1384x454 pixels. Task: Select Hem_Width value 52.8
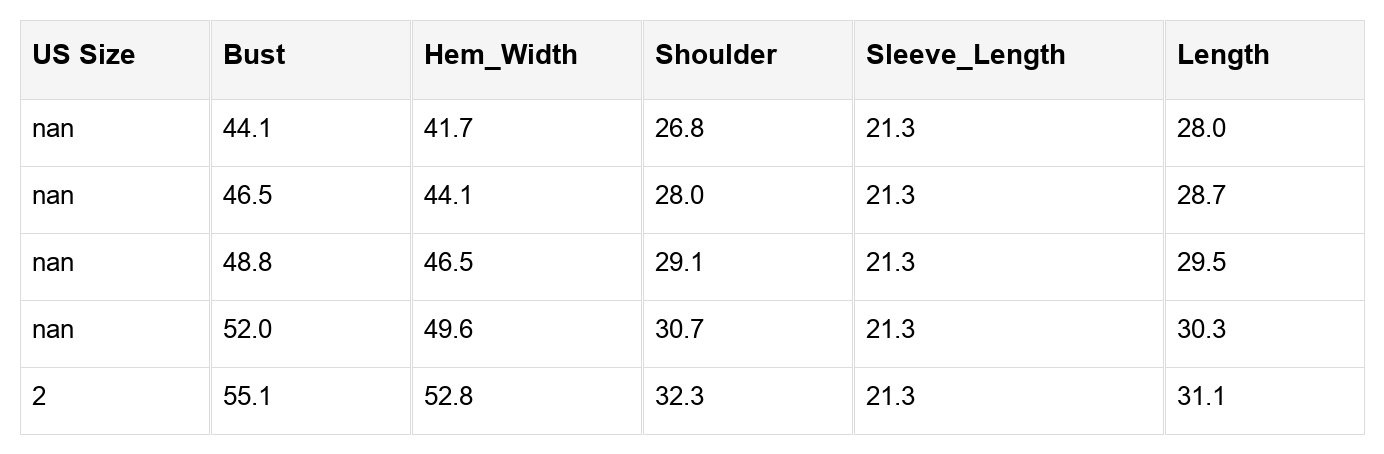tap(448, 397)
